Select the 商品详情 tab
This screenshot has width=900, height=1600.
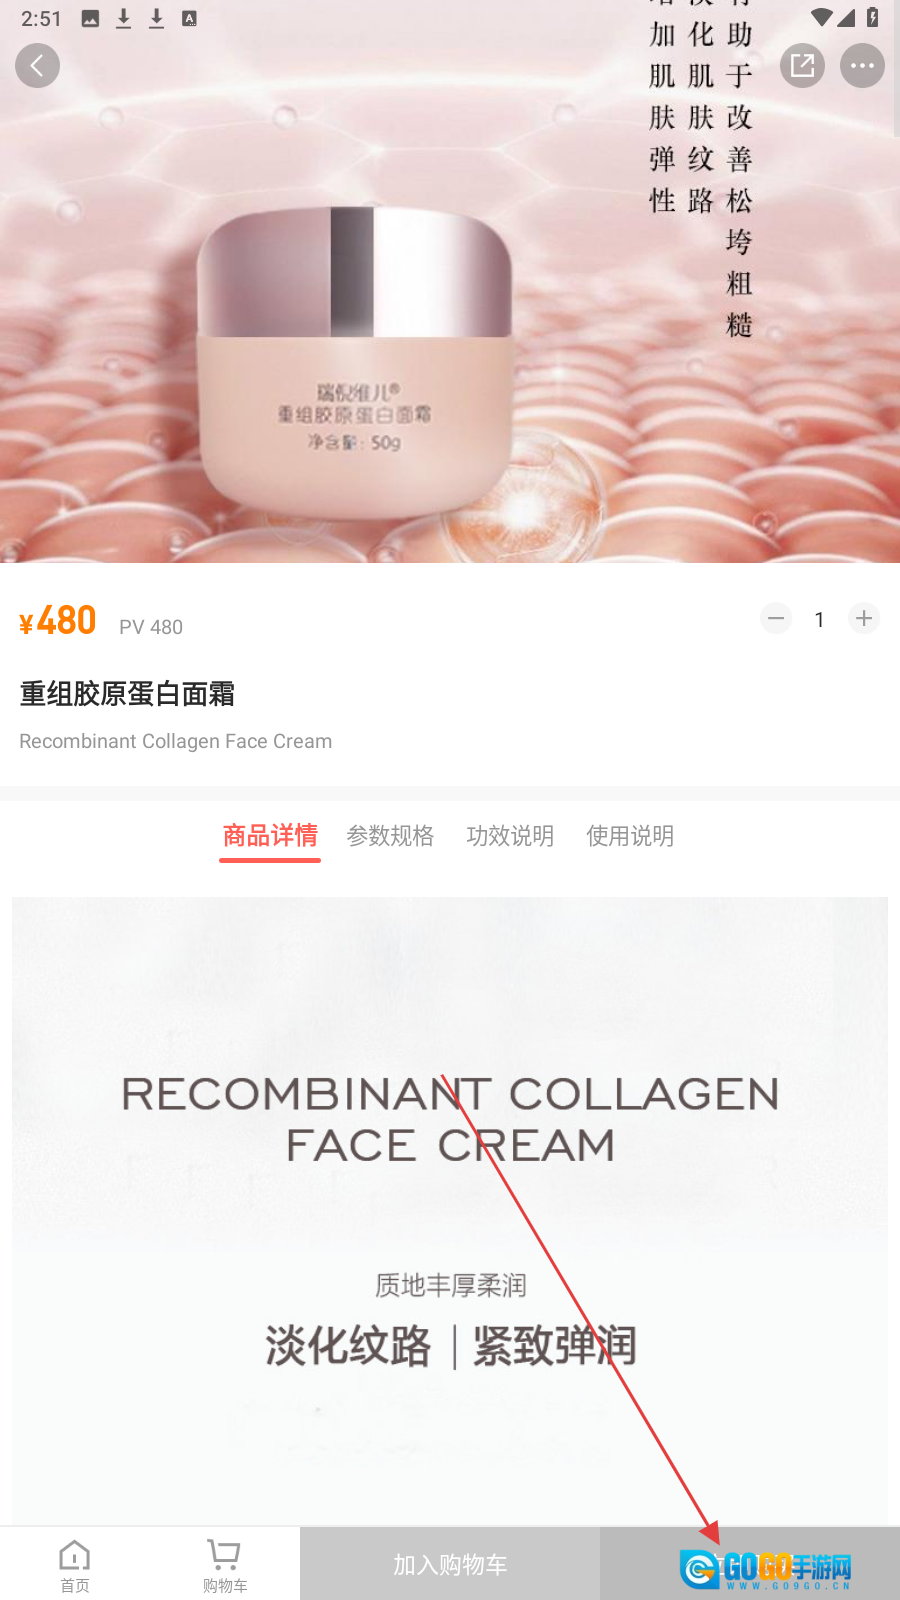[270, 836]
